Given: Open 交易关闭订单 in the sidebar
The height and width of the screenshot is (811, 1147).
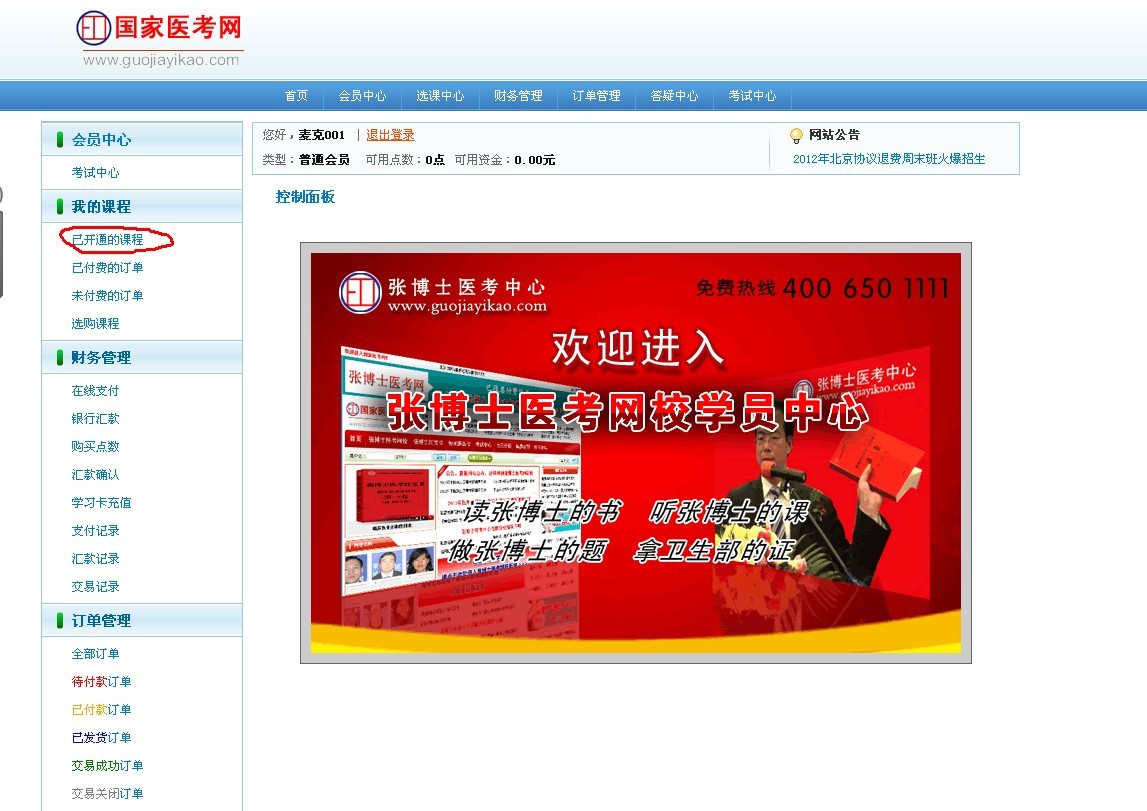Looking at the screenshot, I should click(x=108, y=793).
